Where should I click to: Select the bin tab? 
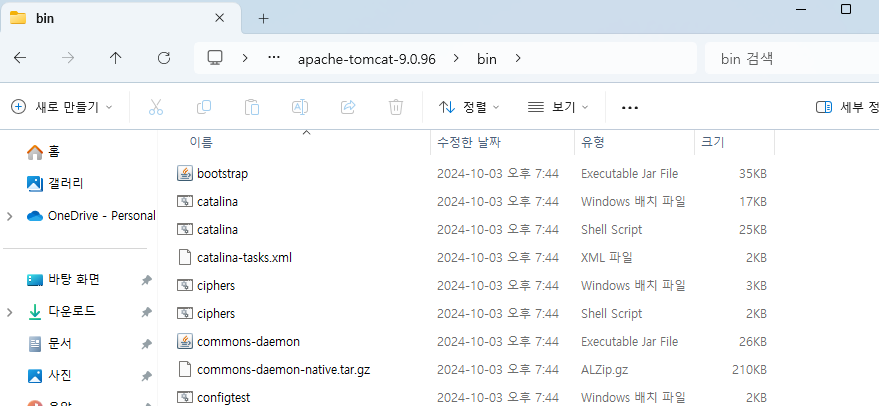(x=120, y=19)
